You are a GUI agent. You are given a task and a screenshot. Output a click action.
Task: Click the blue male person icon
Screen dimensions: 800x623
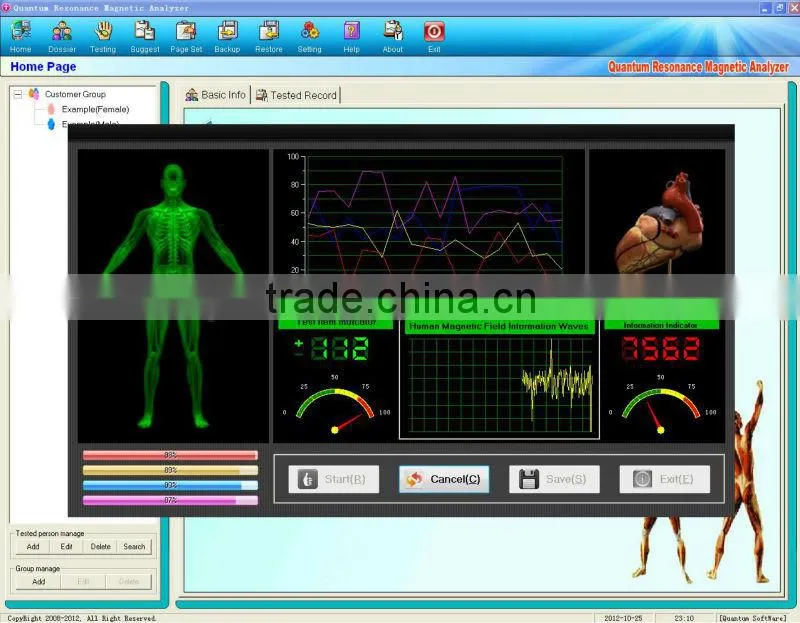[x=51, y=123]
